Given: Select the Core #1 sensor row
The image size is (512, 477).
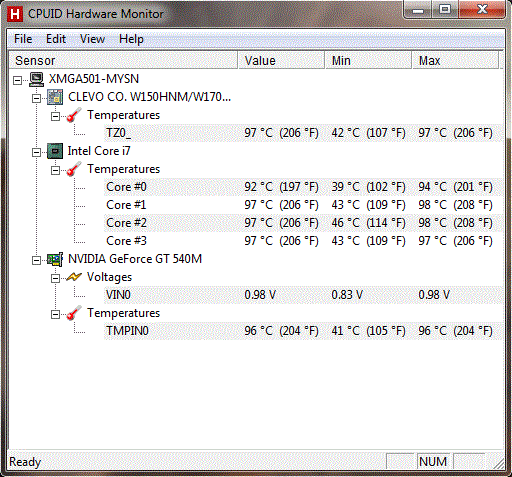Looking at the screenshot, I should click(x=303, y=205).
